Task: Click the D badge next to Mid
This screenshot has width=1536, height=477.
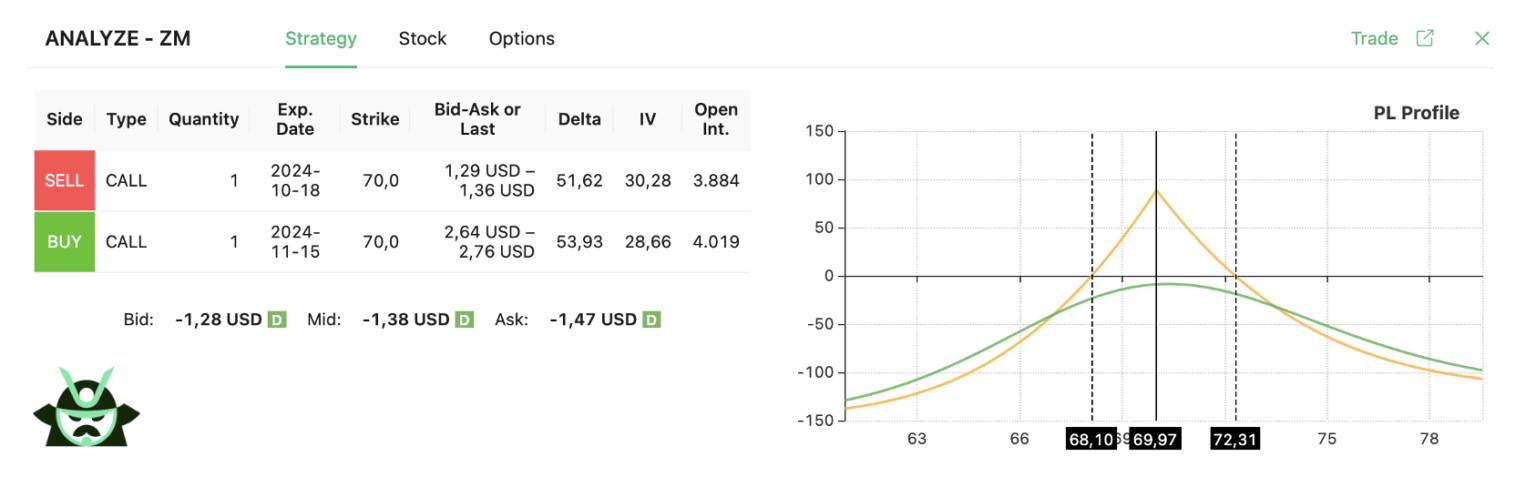Action: (464, 320)
